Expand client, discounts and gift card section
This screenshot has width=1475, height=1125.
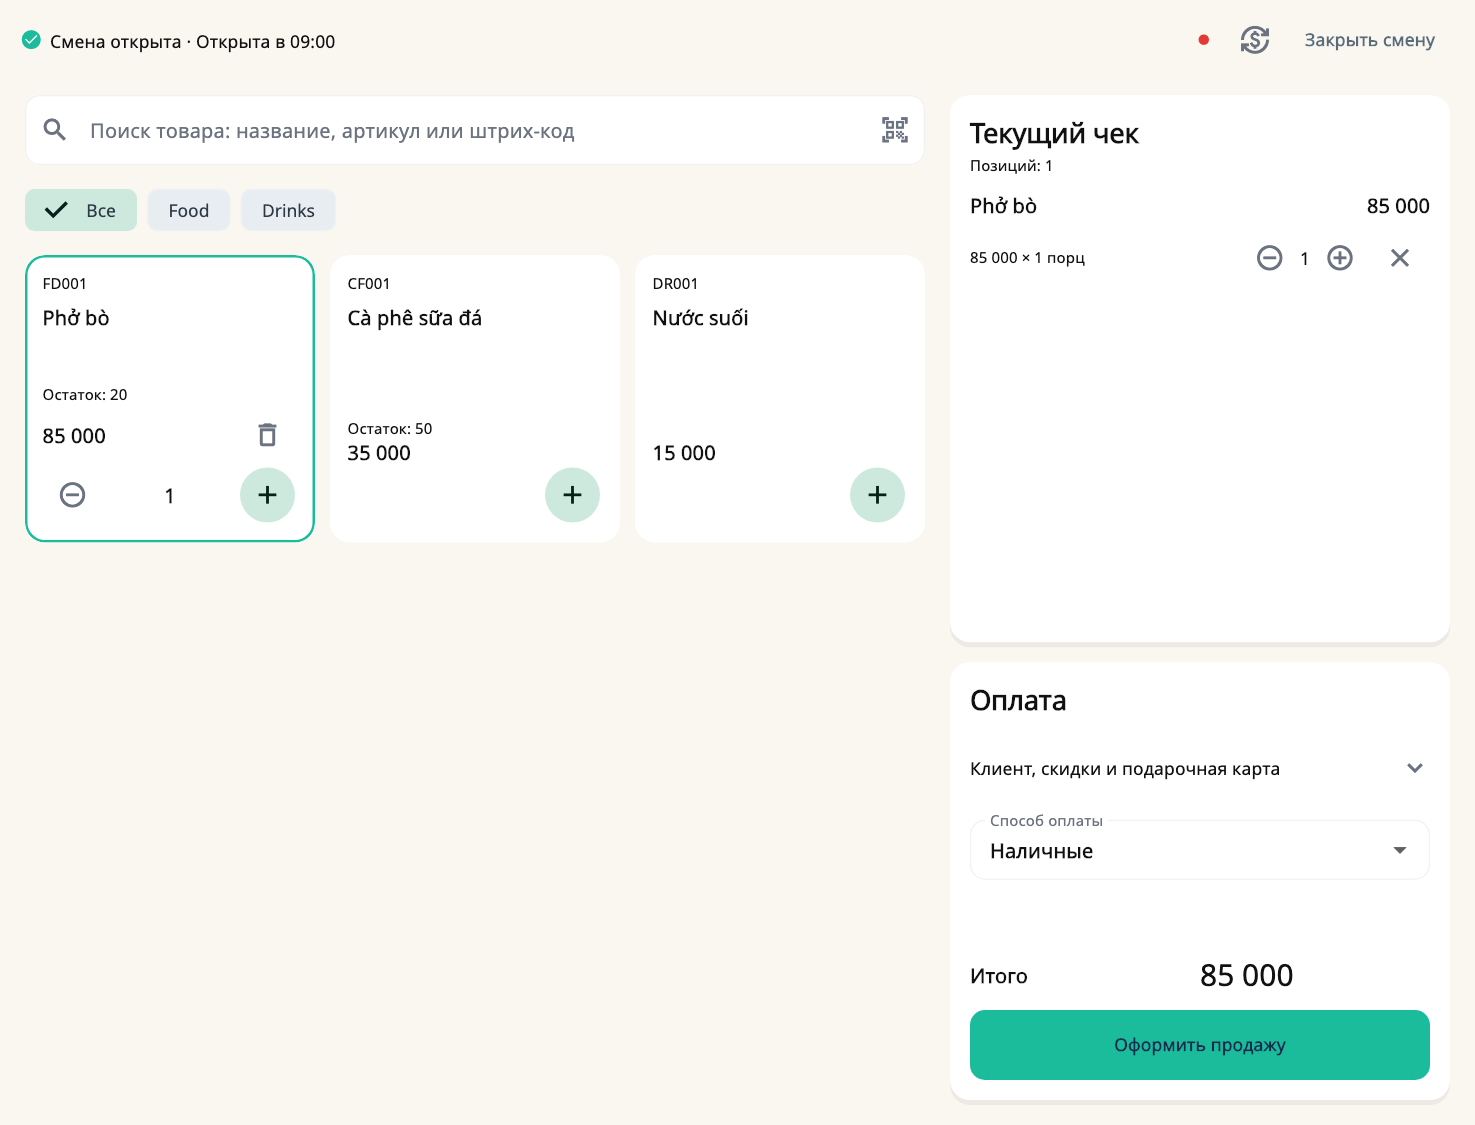click(x=1200, y=768)
